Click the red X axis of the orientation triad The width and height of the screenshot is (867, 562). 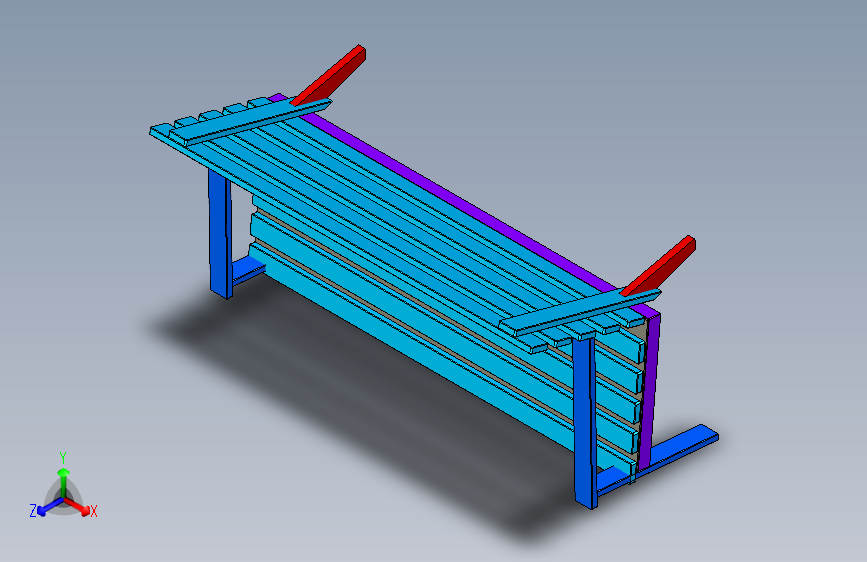tap(77, 506)
